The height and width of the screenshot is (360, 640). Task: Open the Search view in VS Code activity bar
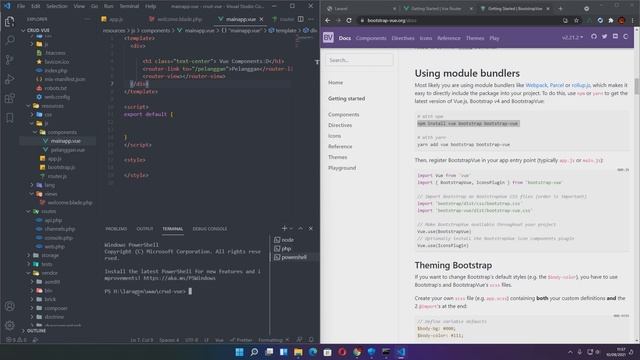click(9, 40)
